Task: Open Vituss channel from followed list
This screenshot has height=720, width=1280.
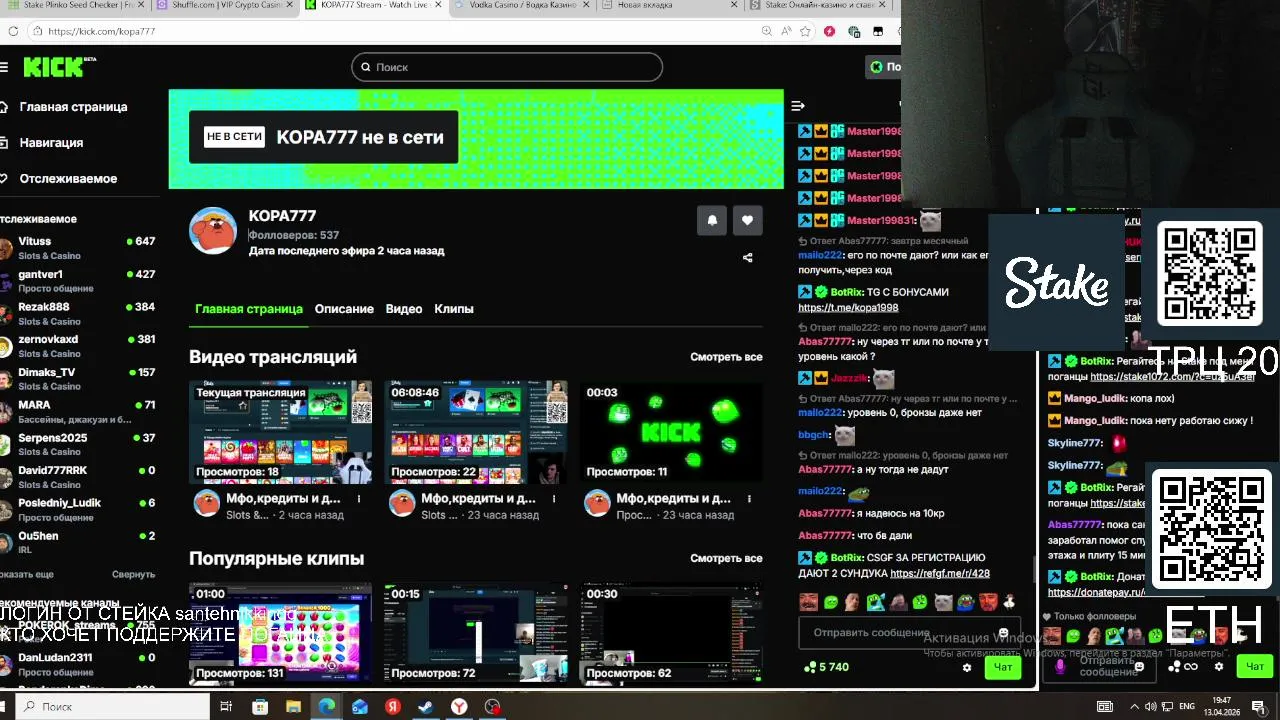Action: (78, 248)
